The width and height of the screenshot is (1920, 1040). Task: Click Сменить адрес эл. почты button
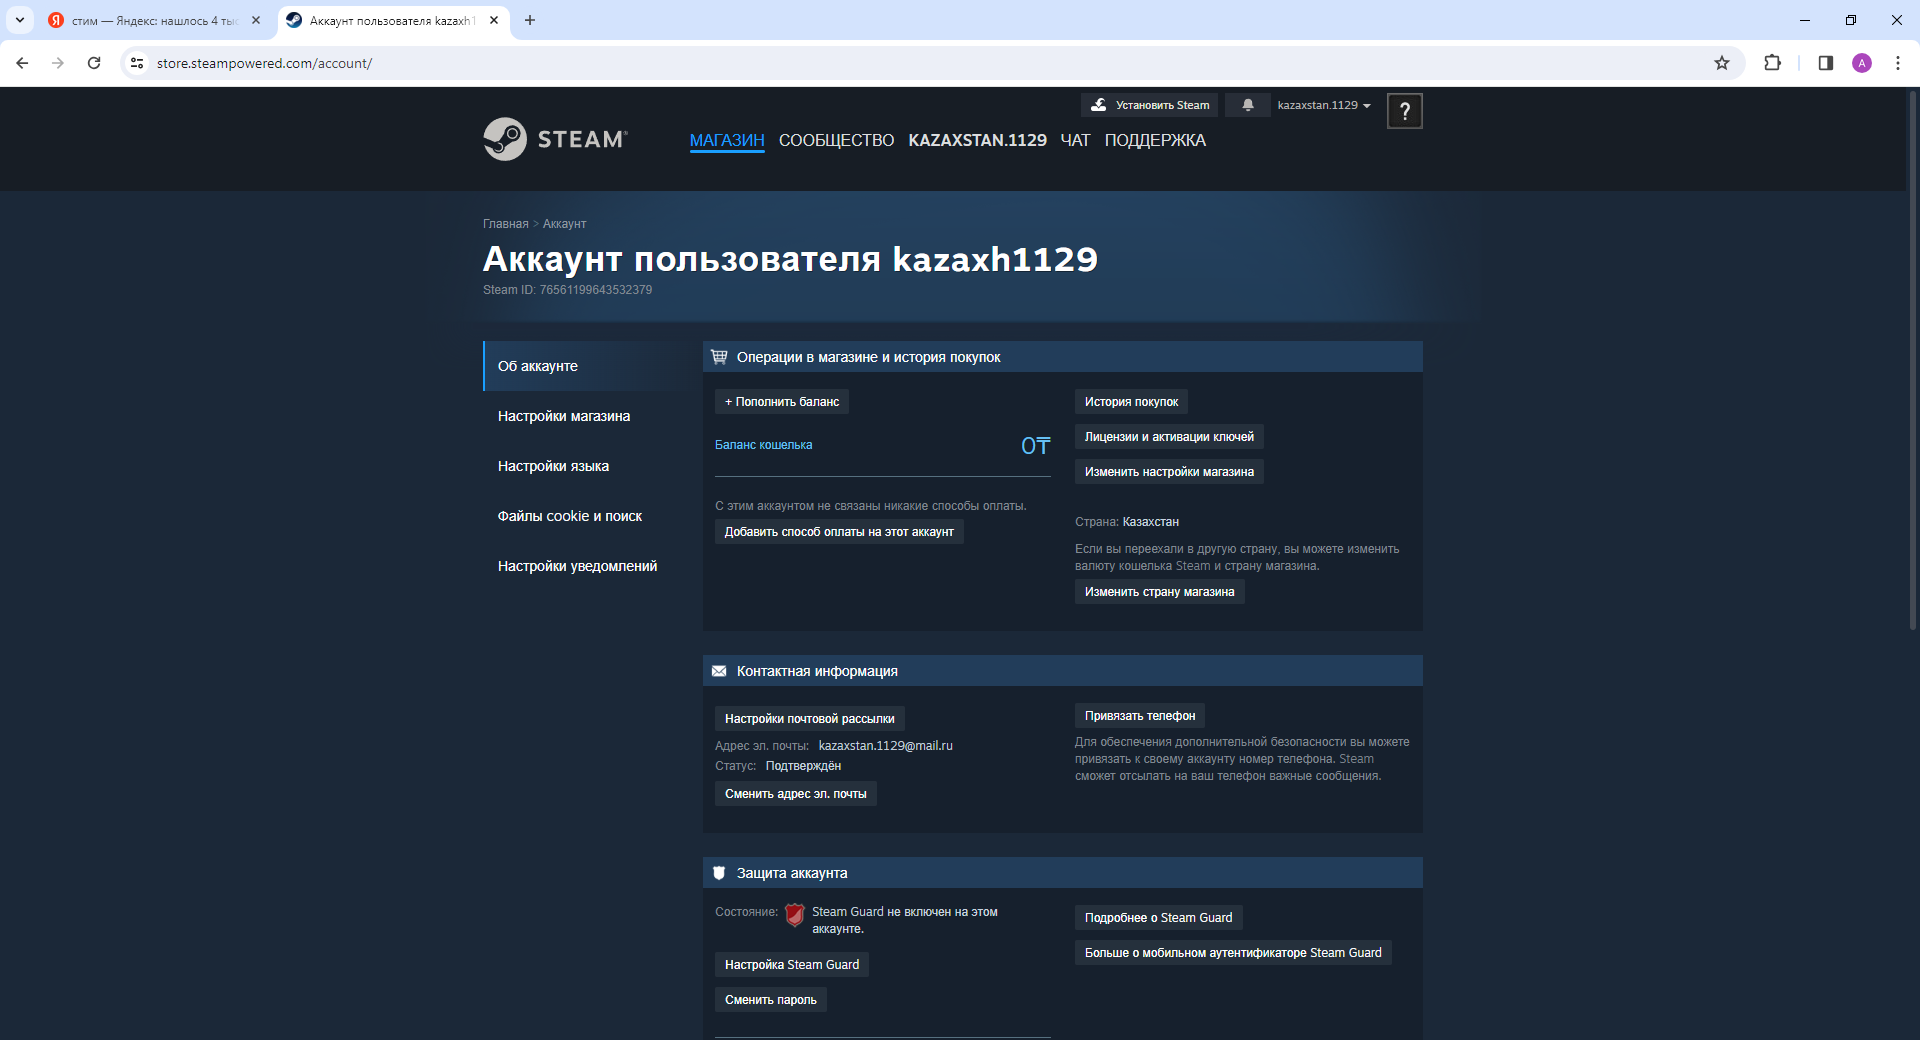tap(796, 794)
